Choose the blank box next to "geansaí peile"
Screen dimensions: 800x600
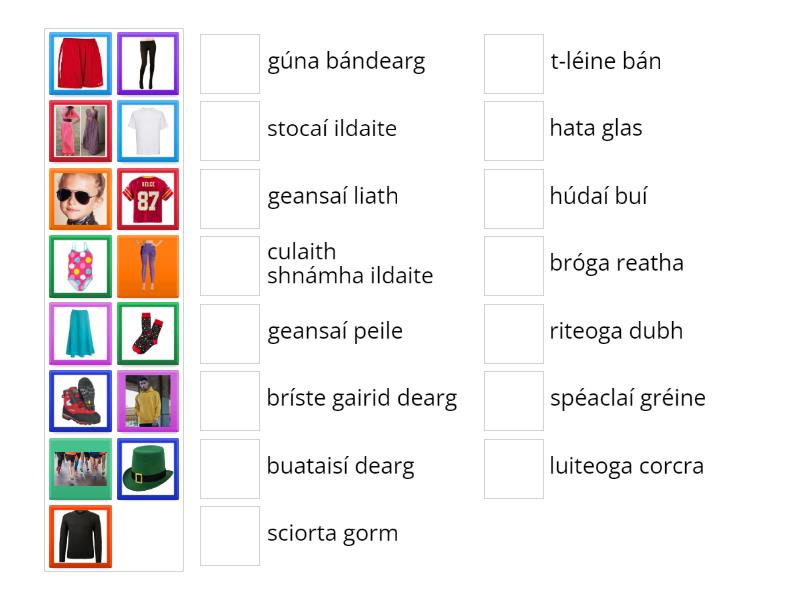[230, 334]
